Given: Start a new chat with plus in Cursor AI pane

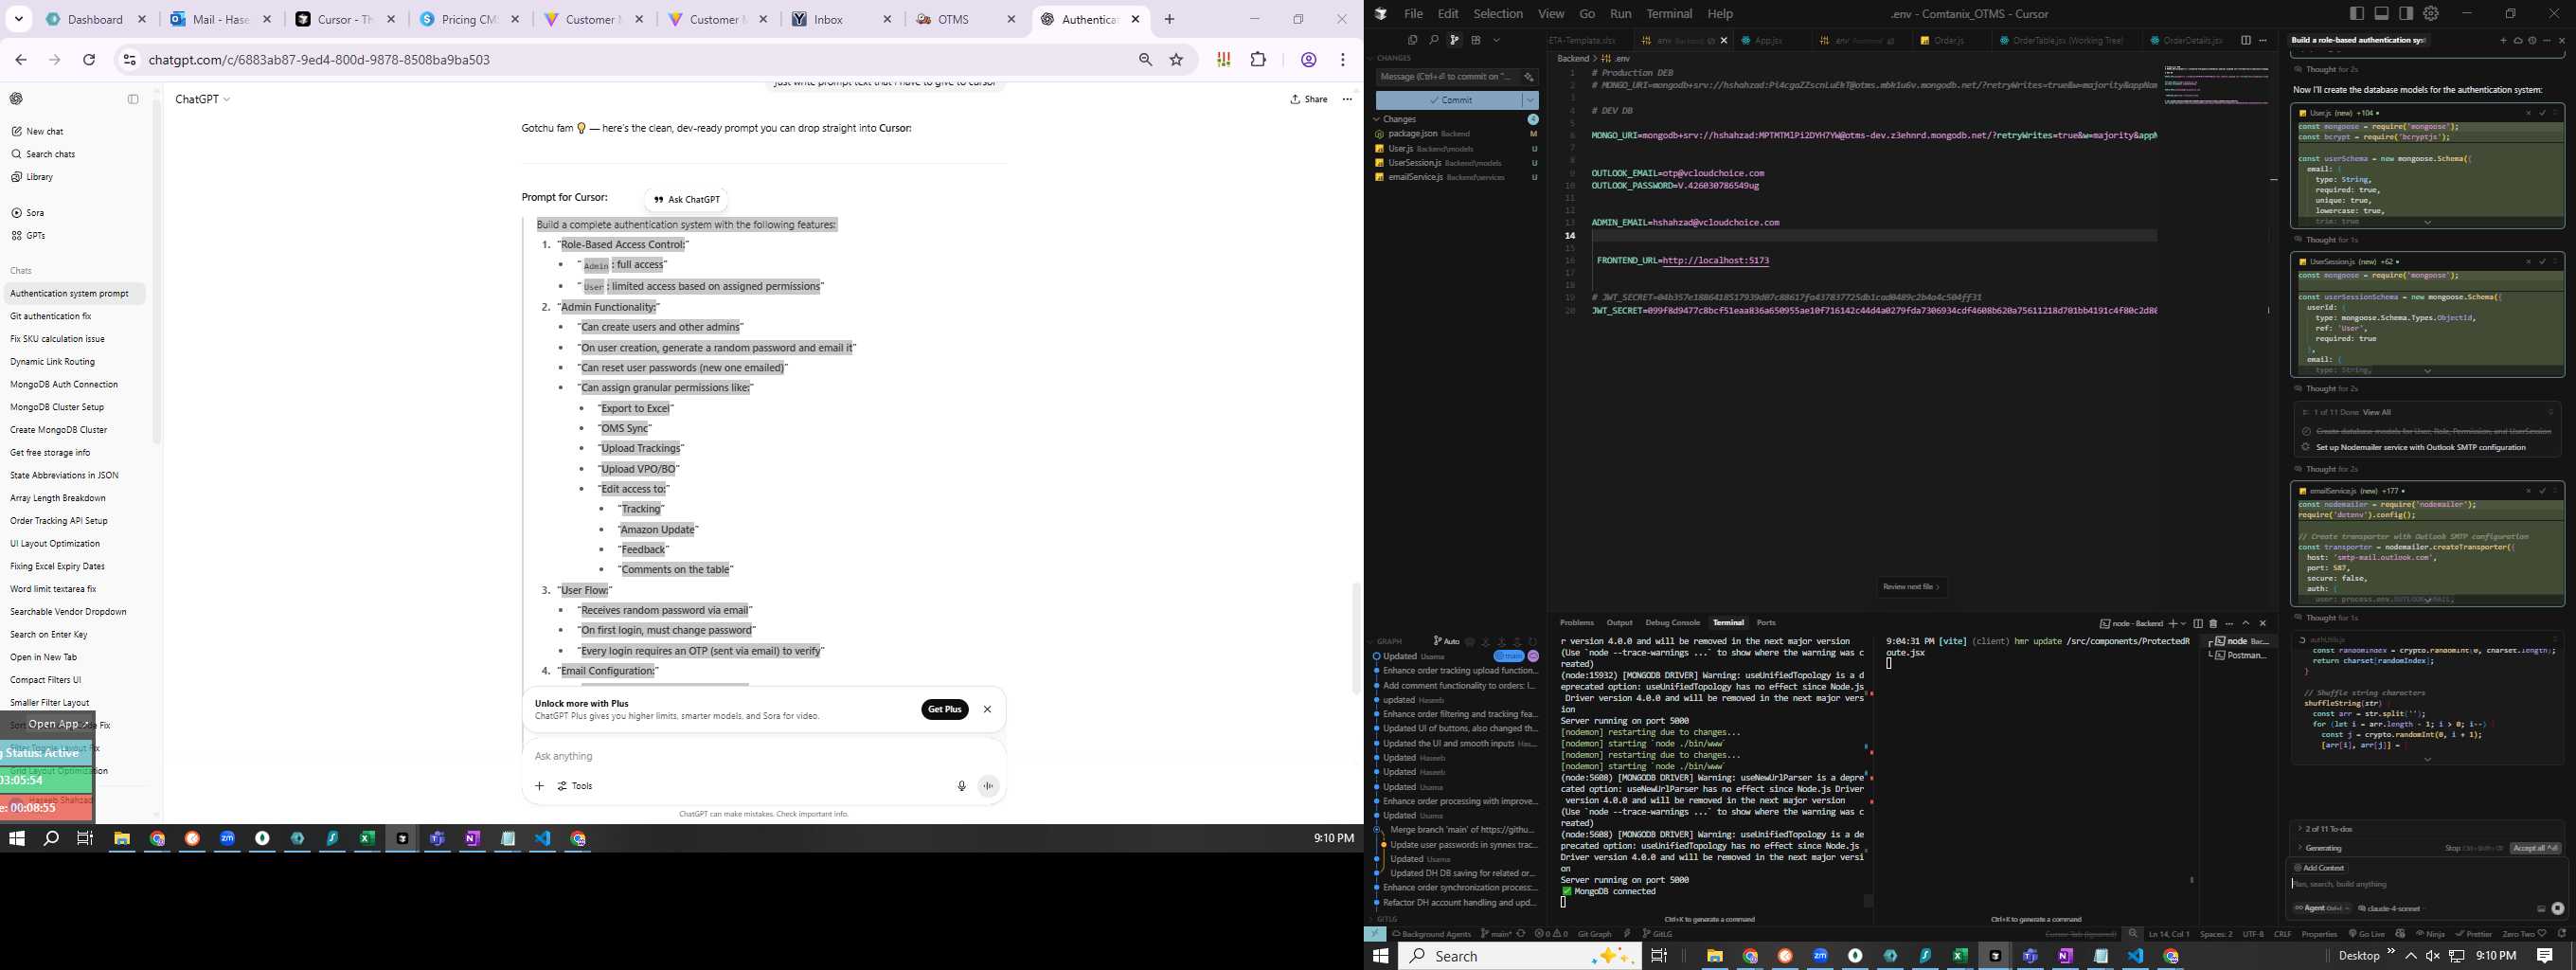Looking at the screenshot, I should [2503, 40].
